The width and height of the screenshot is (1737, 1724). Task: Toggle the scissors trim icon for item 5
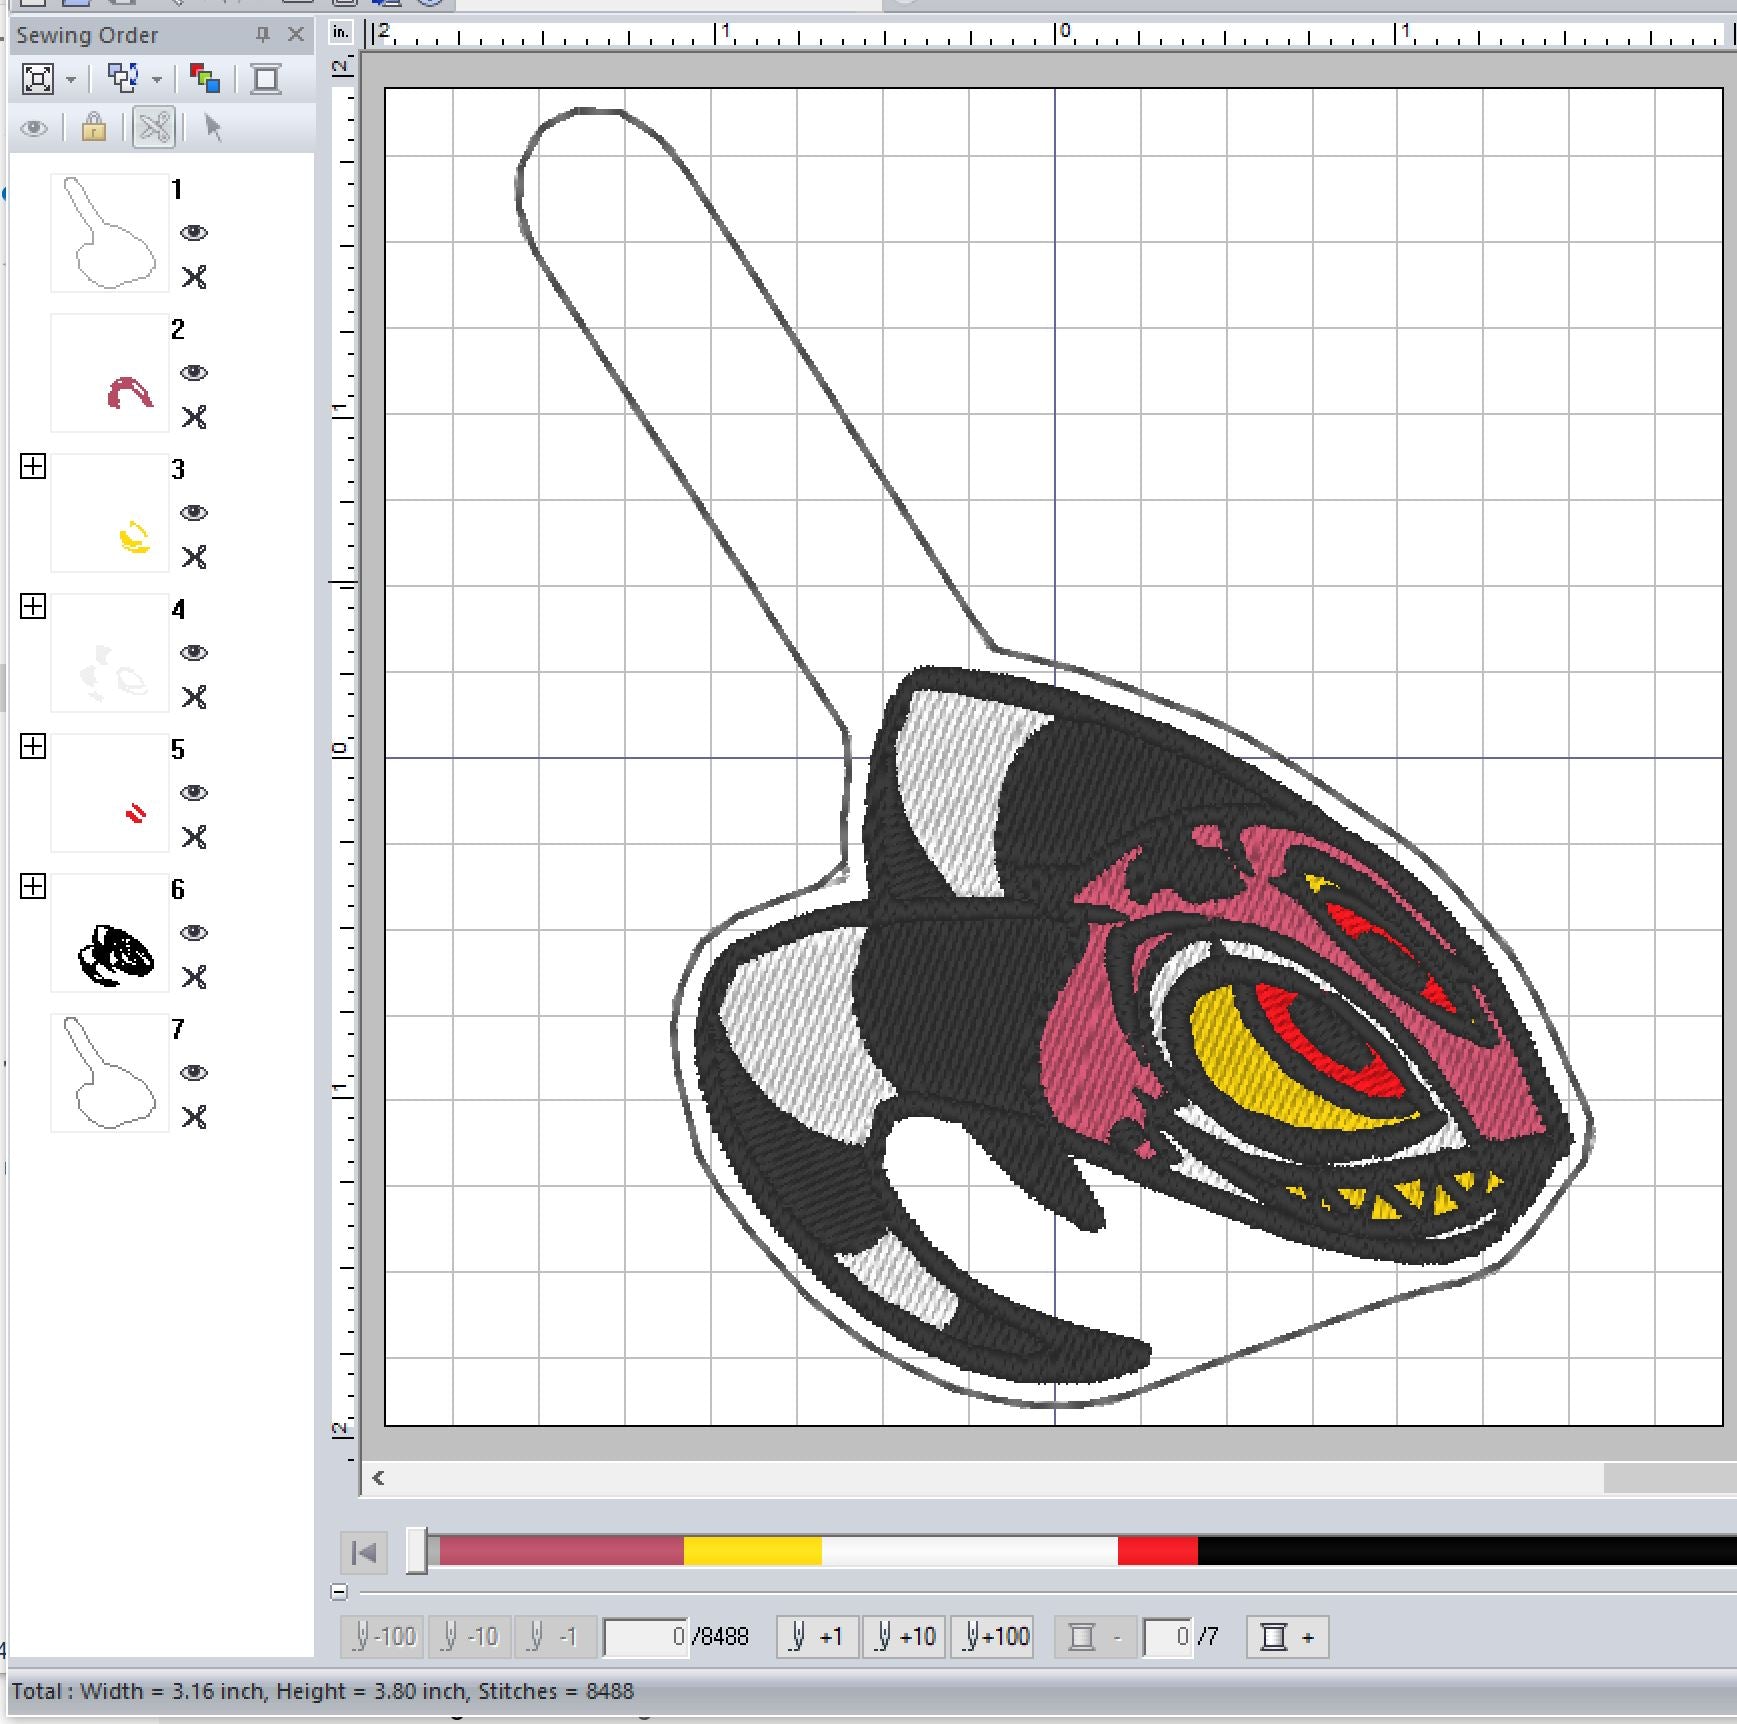point(194,837)
